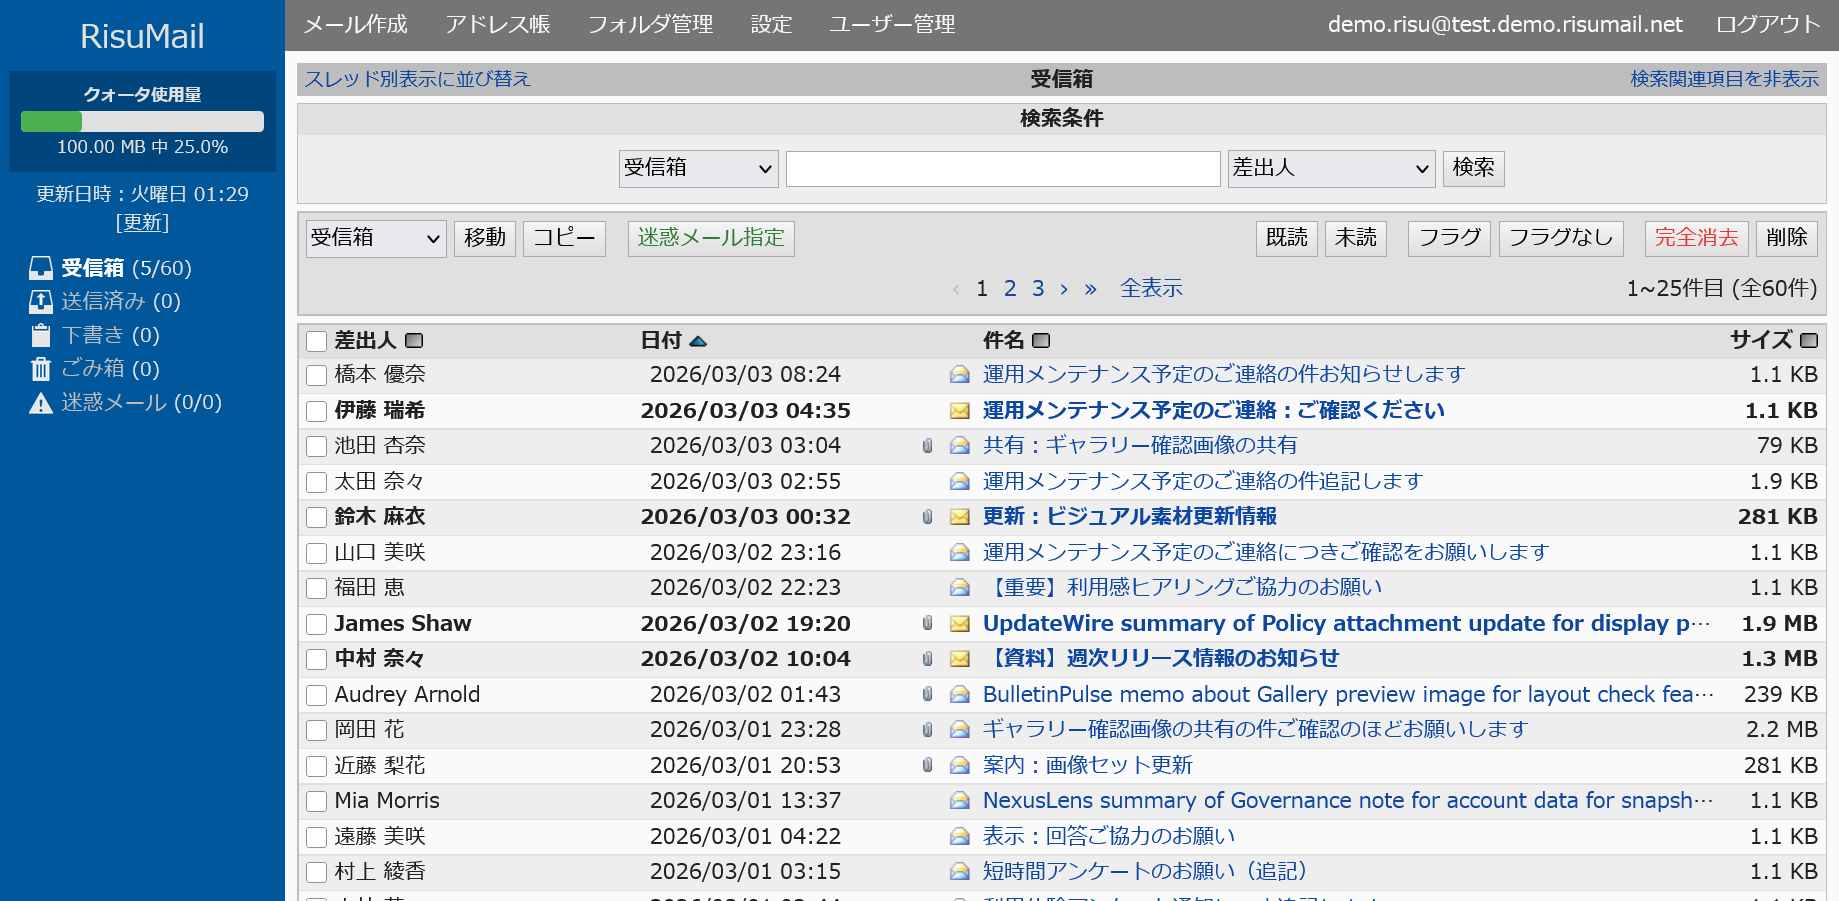The width and height of the screenshot is (1839, 901).
Task: Click the inbox tray icon in sidebar
Action: click(41, 268)
